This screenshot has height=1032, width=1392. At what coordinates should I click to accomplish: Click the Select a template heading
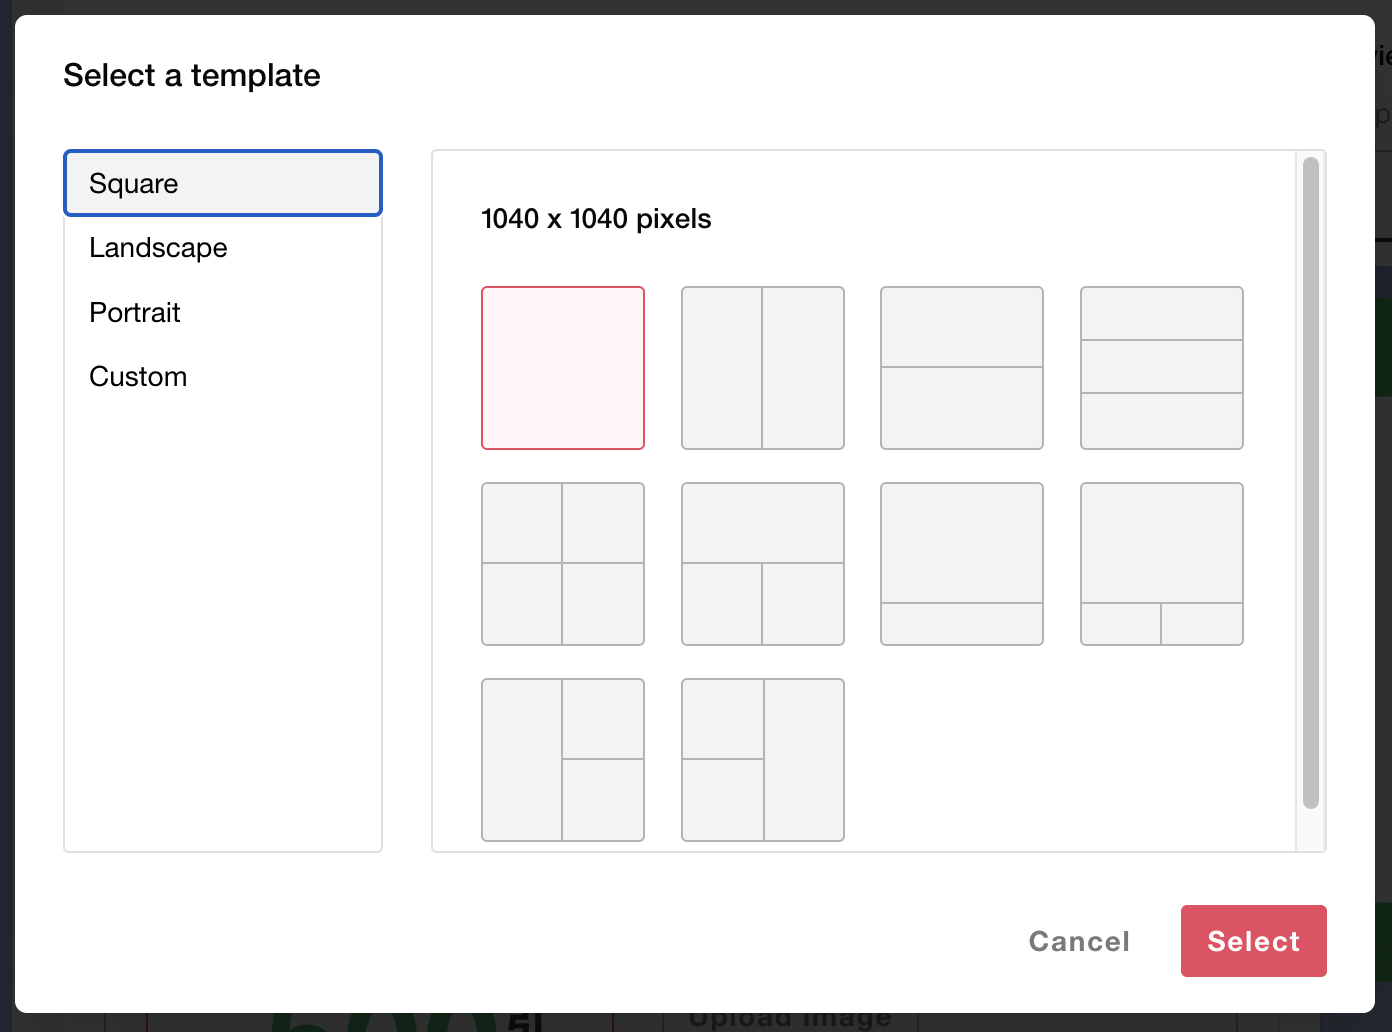(x=192, y=76)
